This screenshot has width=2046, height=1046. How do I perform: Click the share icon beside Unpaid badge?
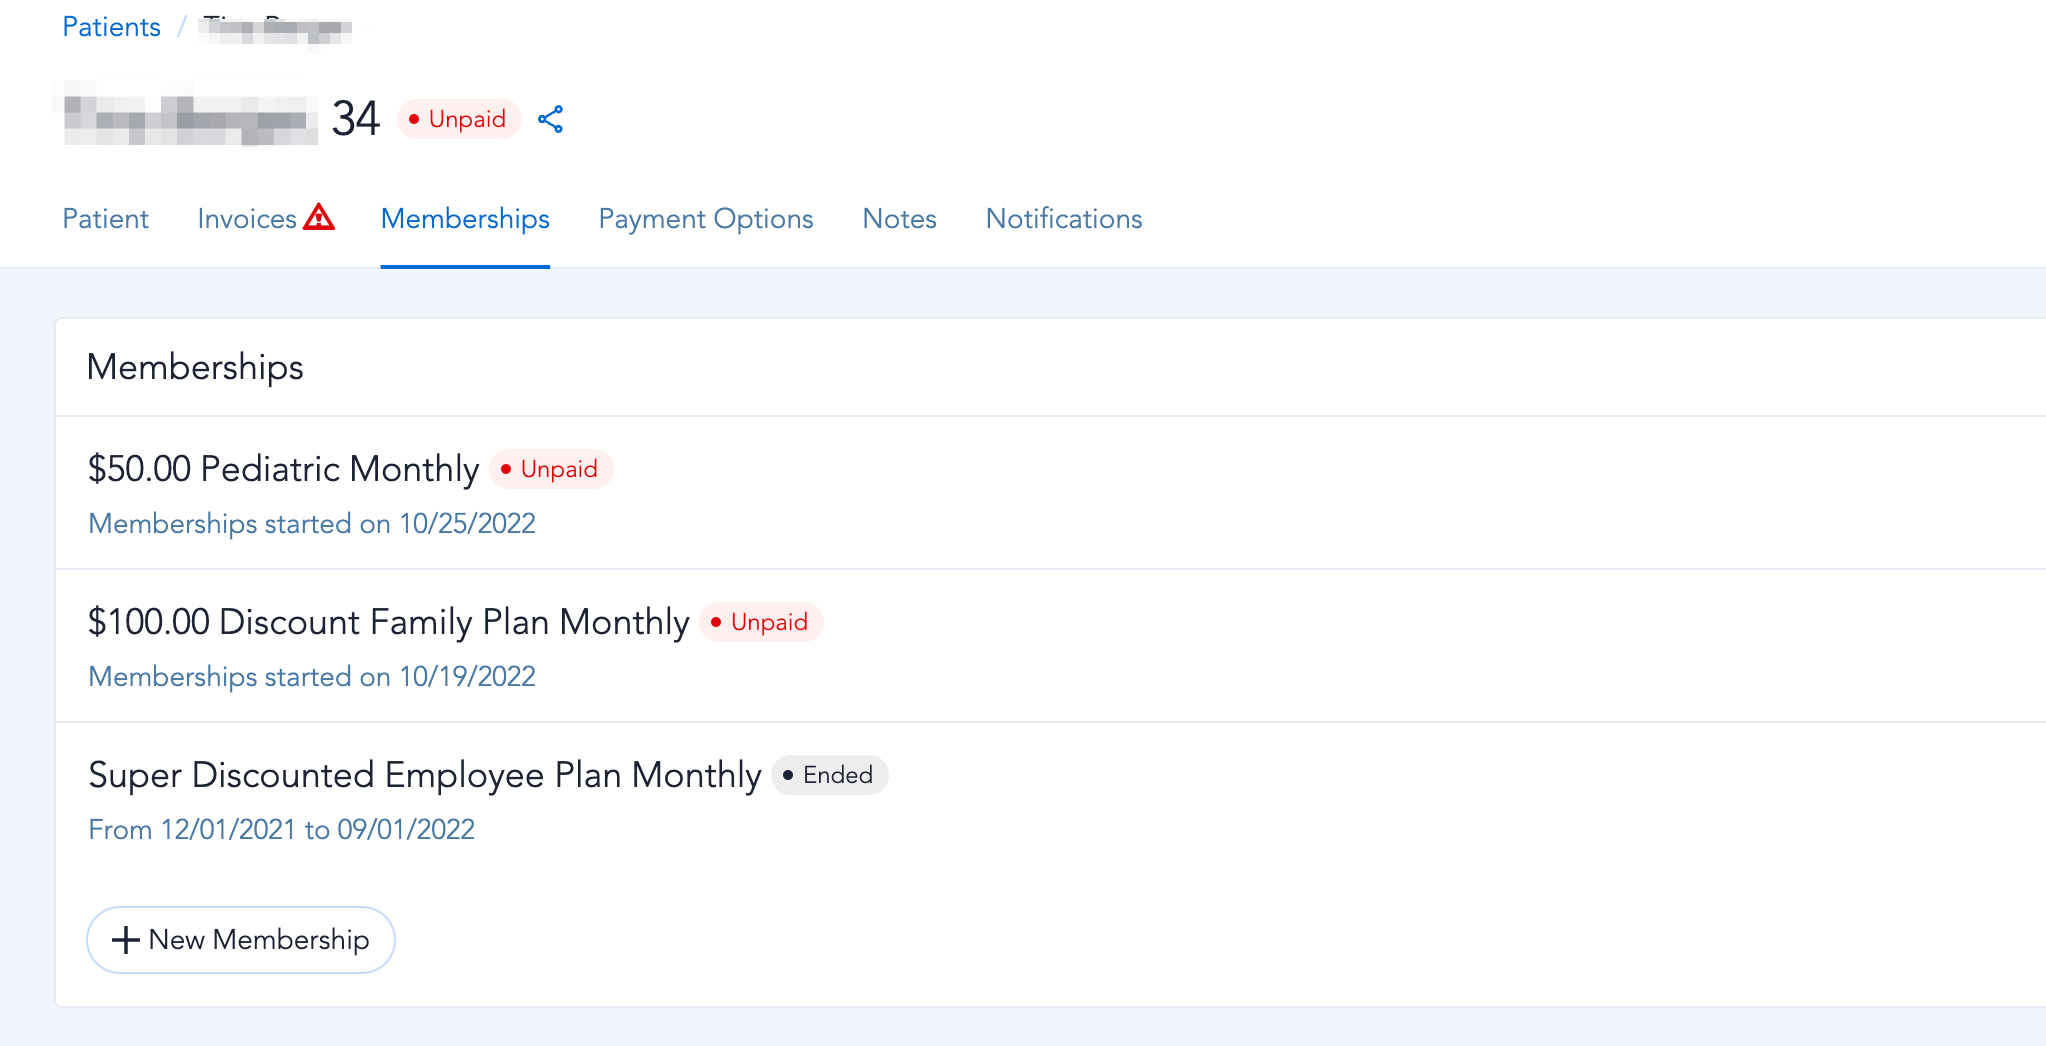550,119
